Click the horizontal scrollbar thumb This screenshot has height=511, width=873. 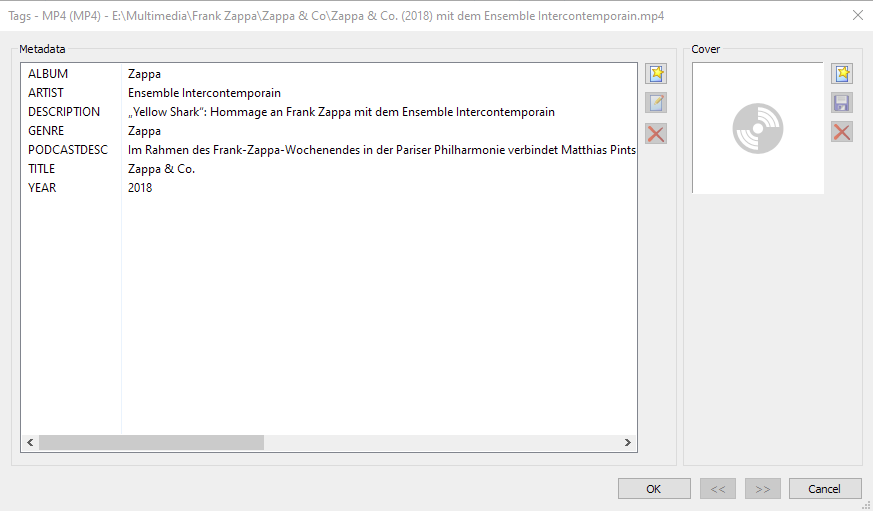[151, 443]
